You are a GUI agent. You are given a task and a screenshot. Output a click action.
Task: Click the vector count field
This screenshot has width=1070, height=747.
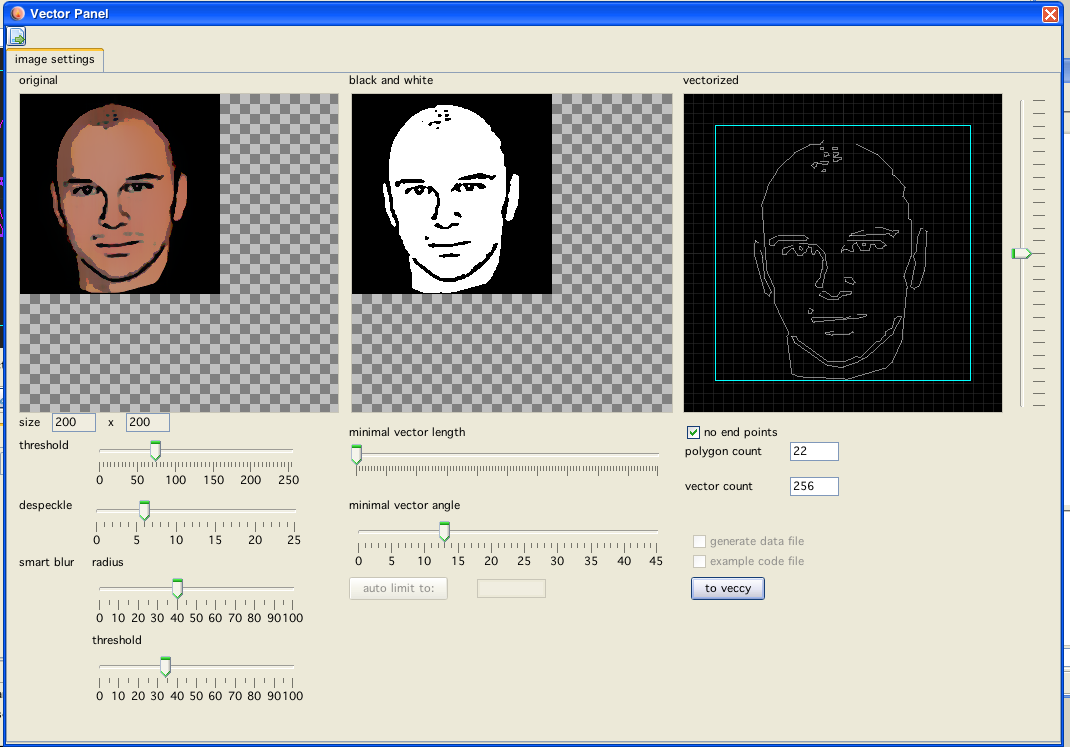[813, 487]
